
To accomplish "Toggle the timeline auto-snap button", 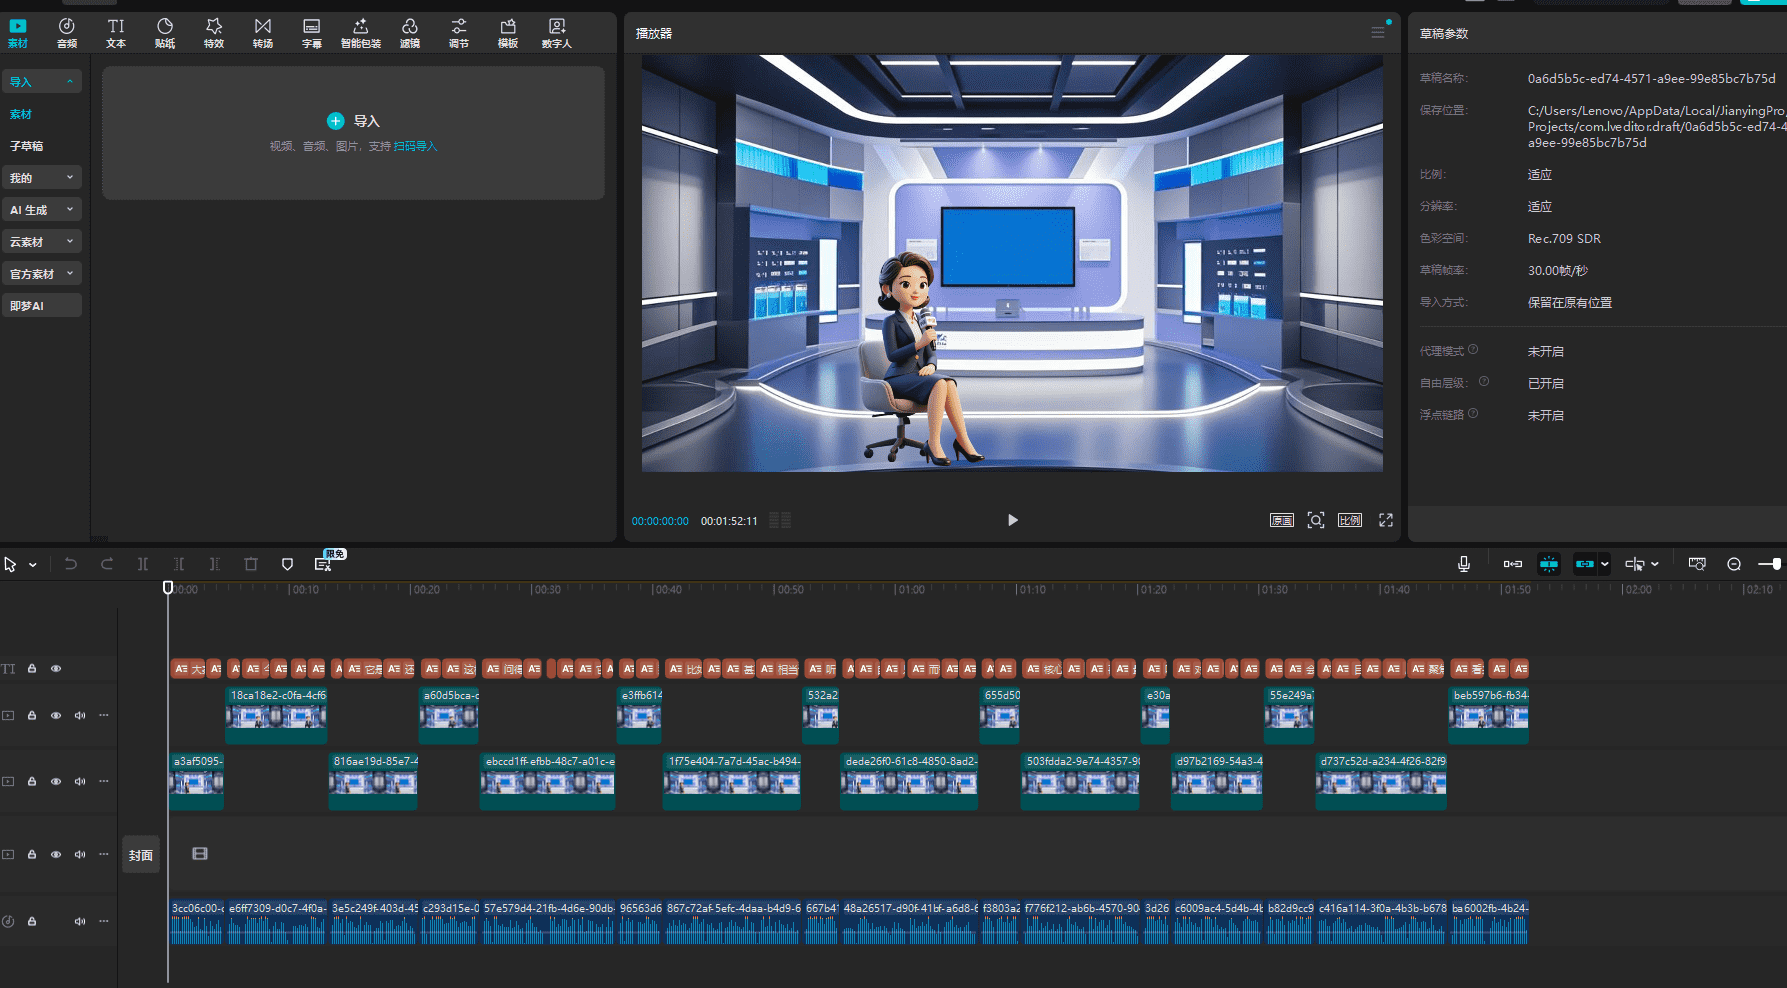I will pos(1548,564).
